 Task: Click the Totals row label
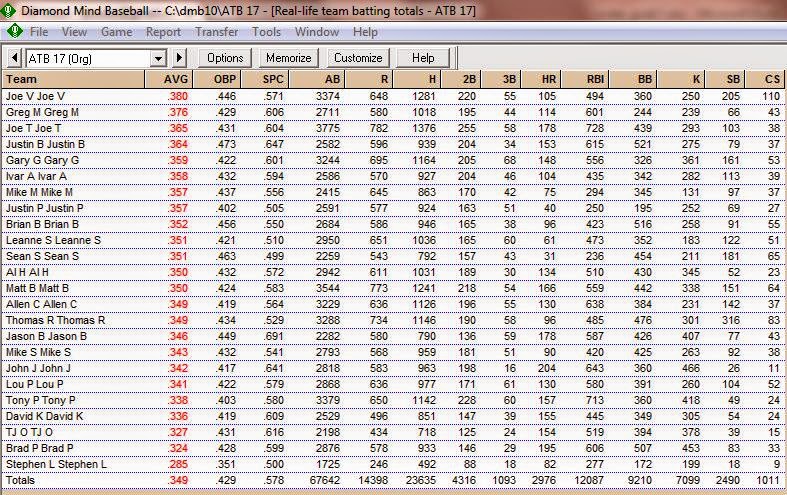pyautogui.click(x=21, y=480)
